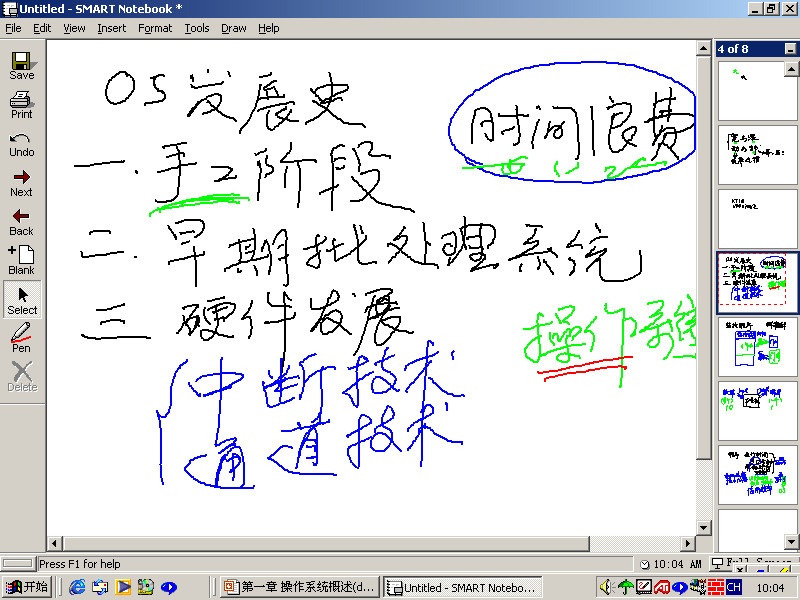Click the canvas vertical scrollbar thumb
This screenshot has height=600, width=800.
tap(704, 258)
